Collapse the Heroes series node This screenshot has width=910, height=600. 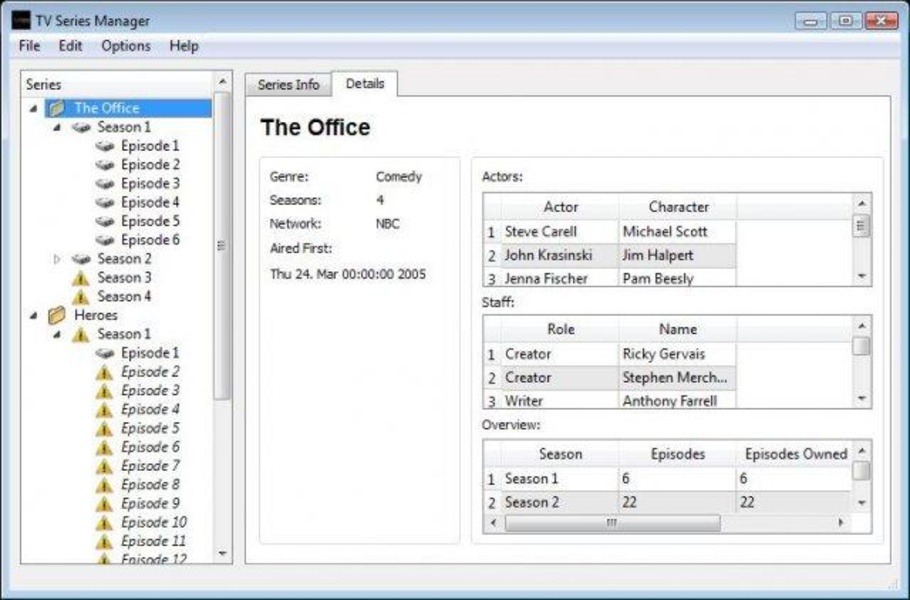tap(35, 316)
